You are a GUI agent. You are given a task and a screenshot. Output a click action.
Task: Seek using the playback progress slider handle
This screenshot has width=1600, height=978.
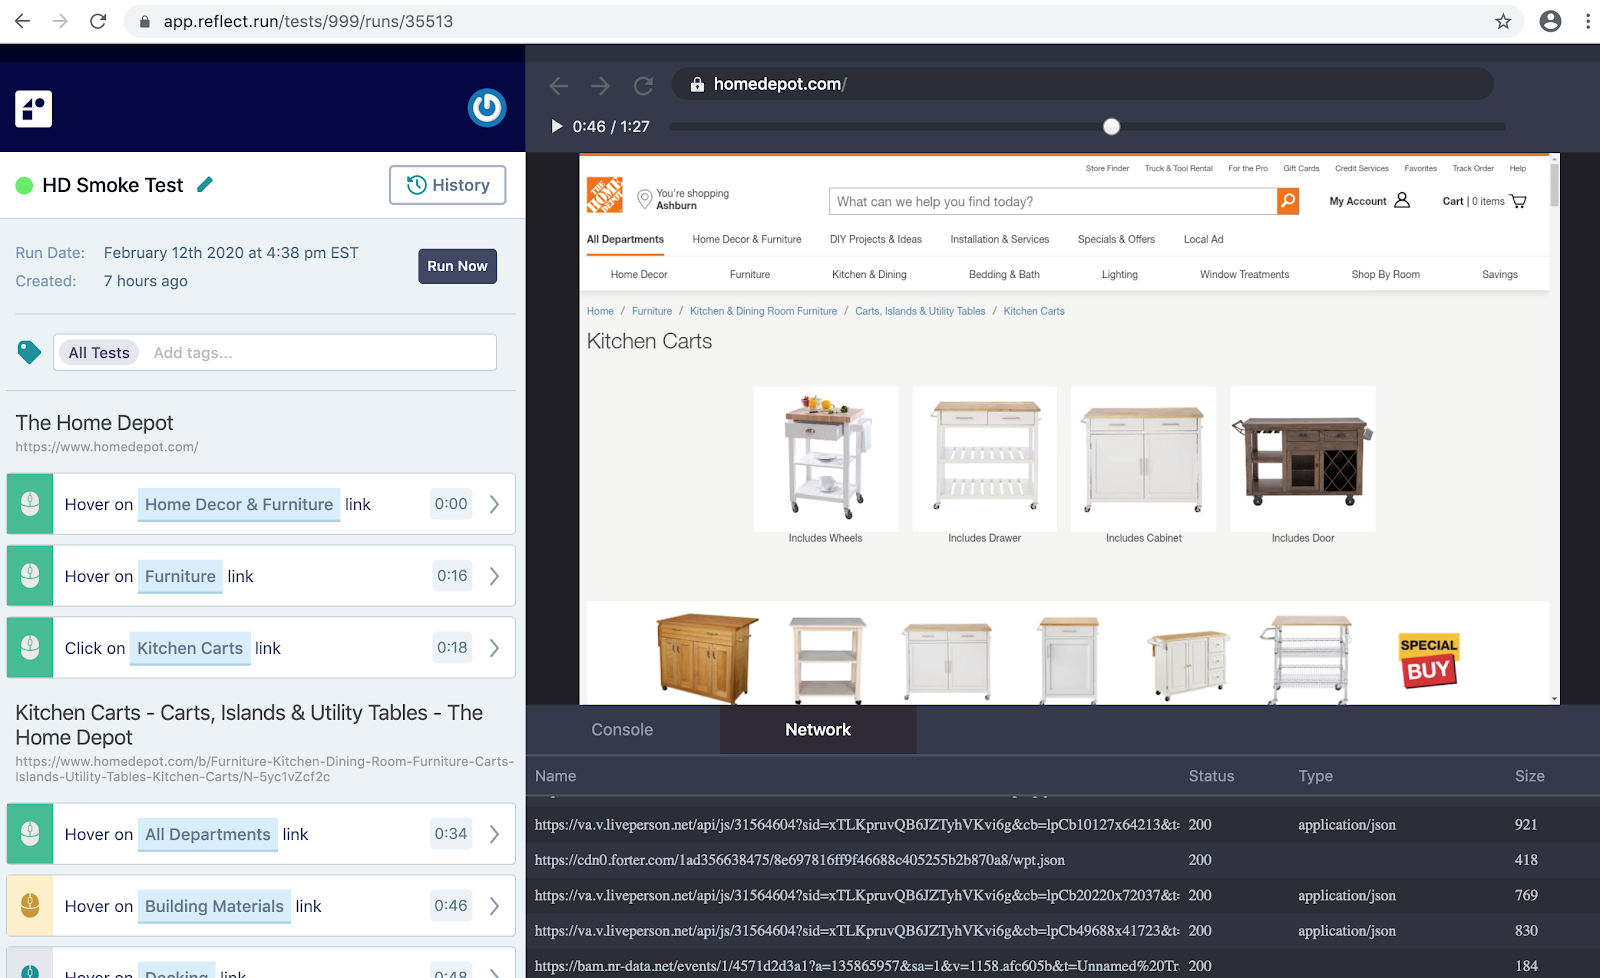point(1111,126)
